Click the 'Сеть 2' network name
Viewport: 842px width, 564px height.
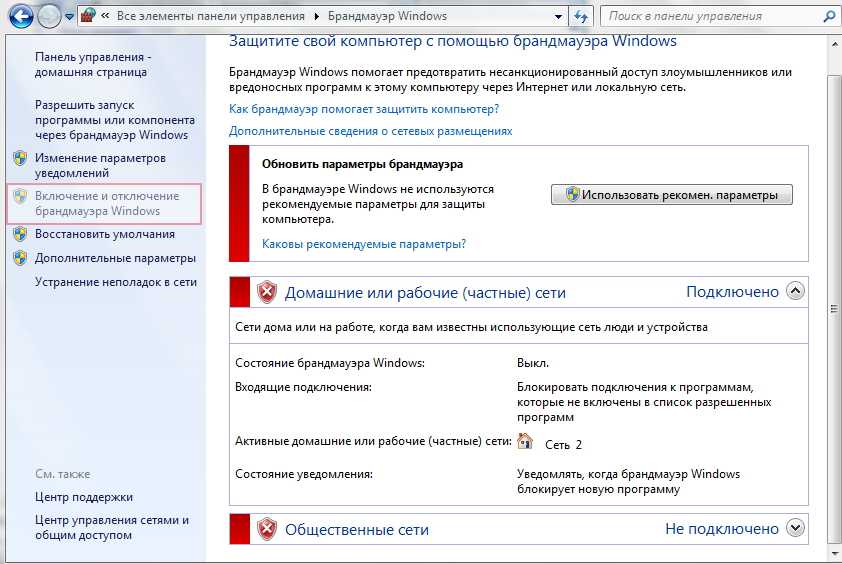563,445
